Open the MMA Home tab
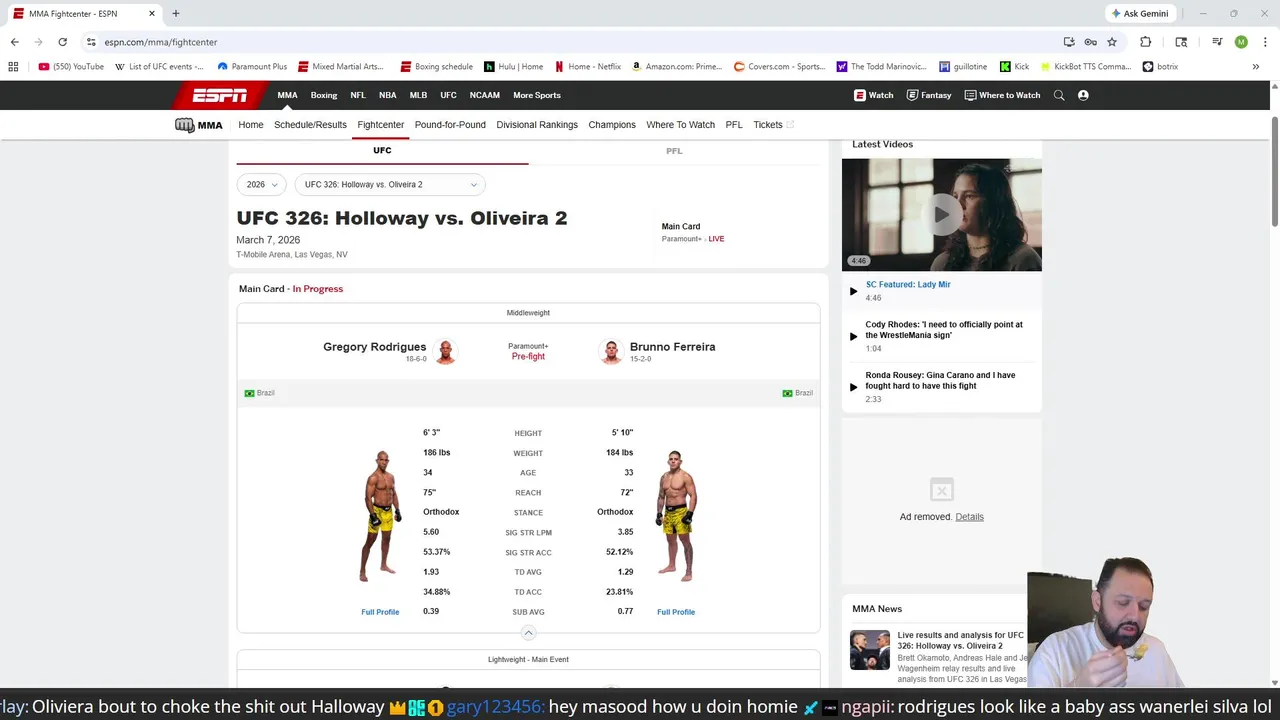Screen dimensions: 1280x720 point(251,125)
